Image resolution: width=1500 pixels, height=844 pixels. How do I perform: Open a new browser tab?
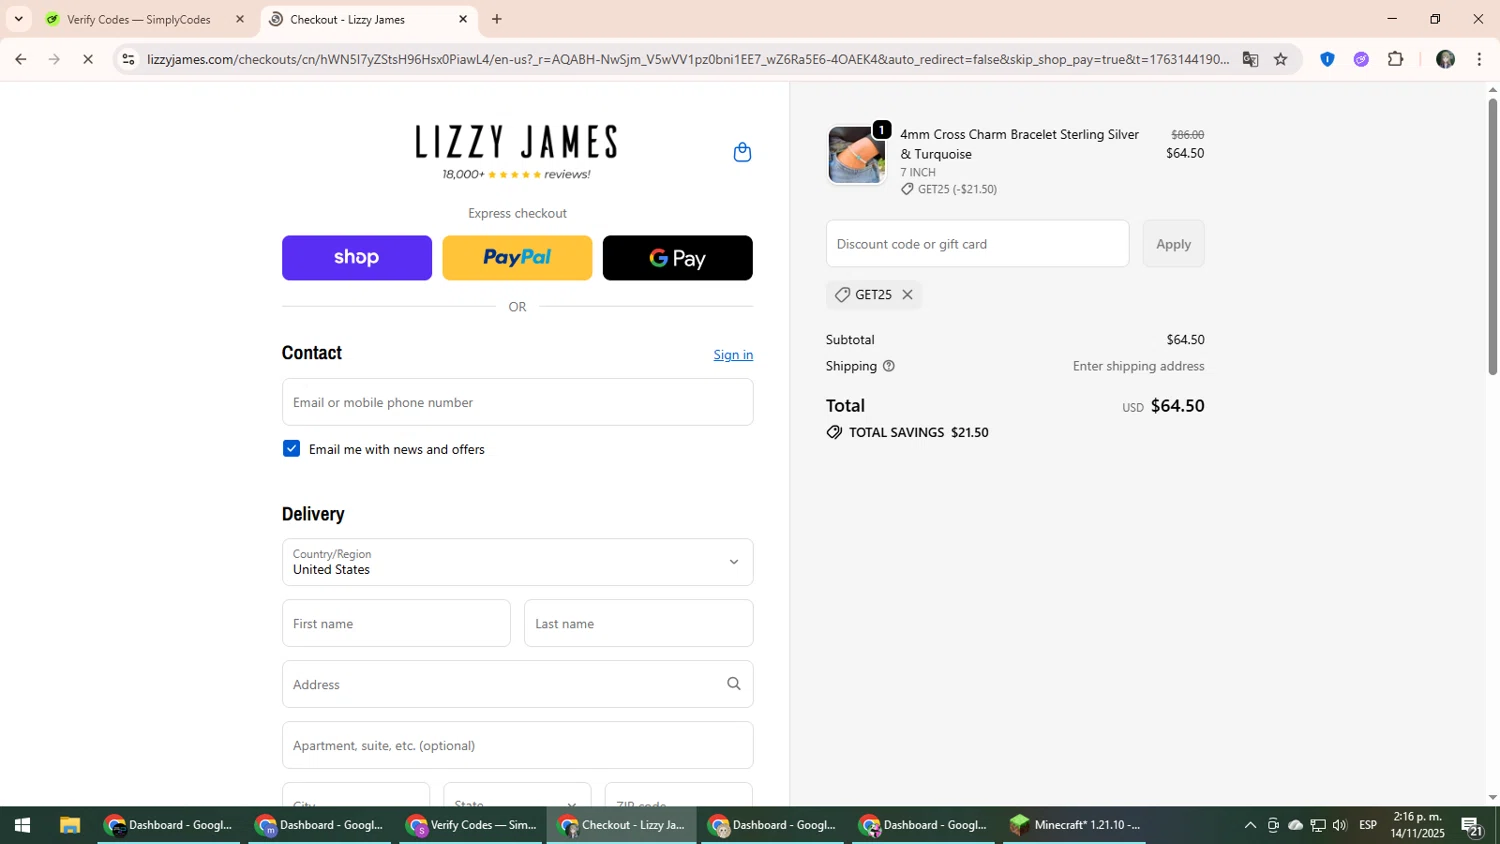pos(497,19)
